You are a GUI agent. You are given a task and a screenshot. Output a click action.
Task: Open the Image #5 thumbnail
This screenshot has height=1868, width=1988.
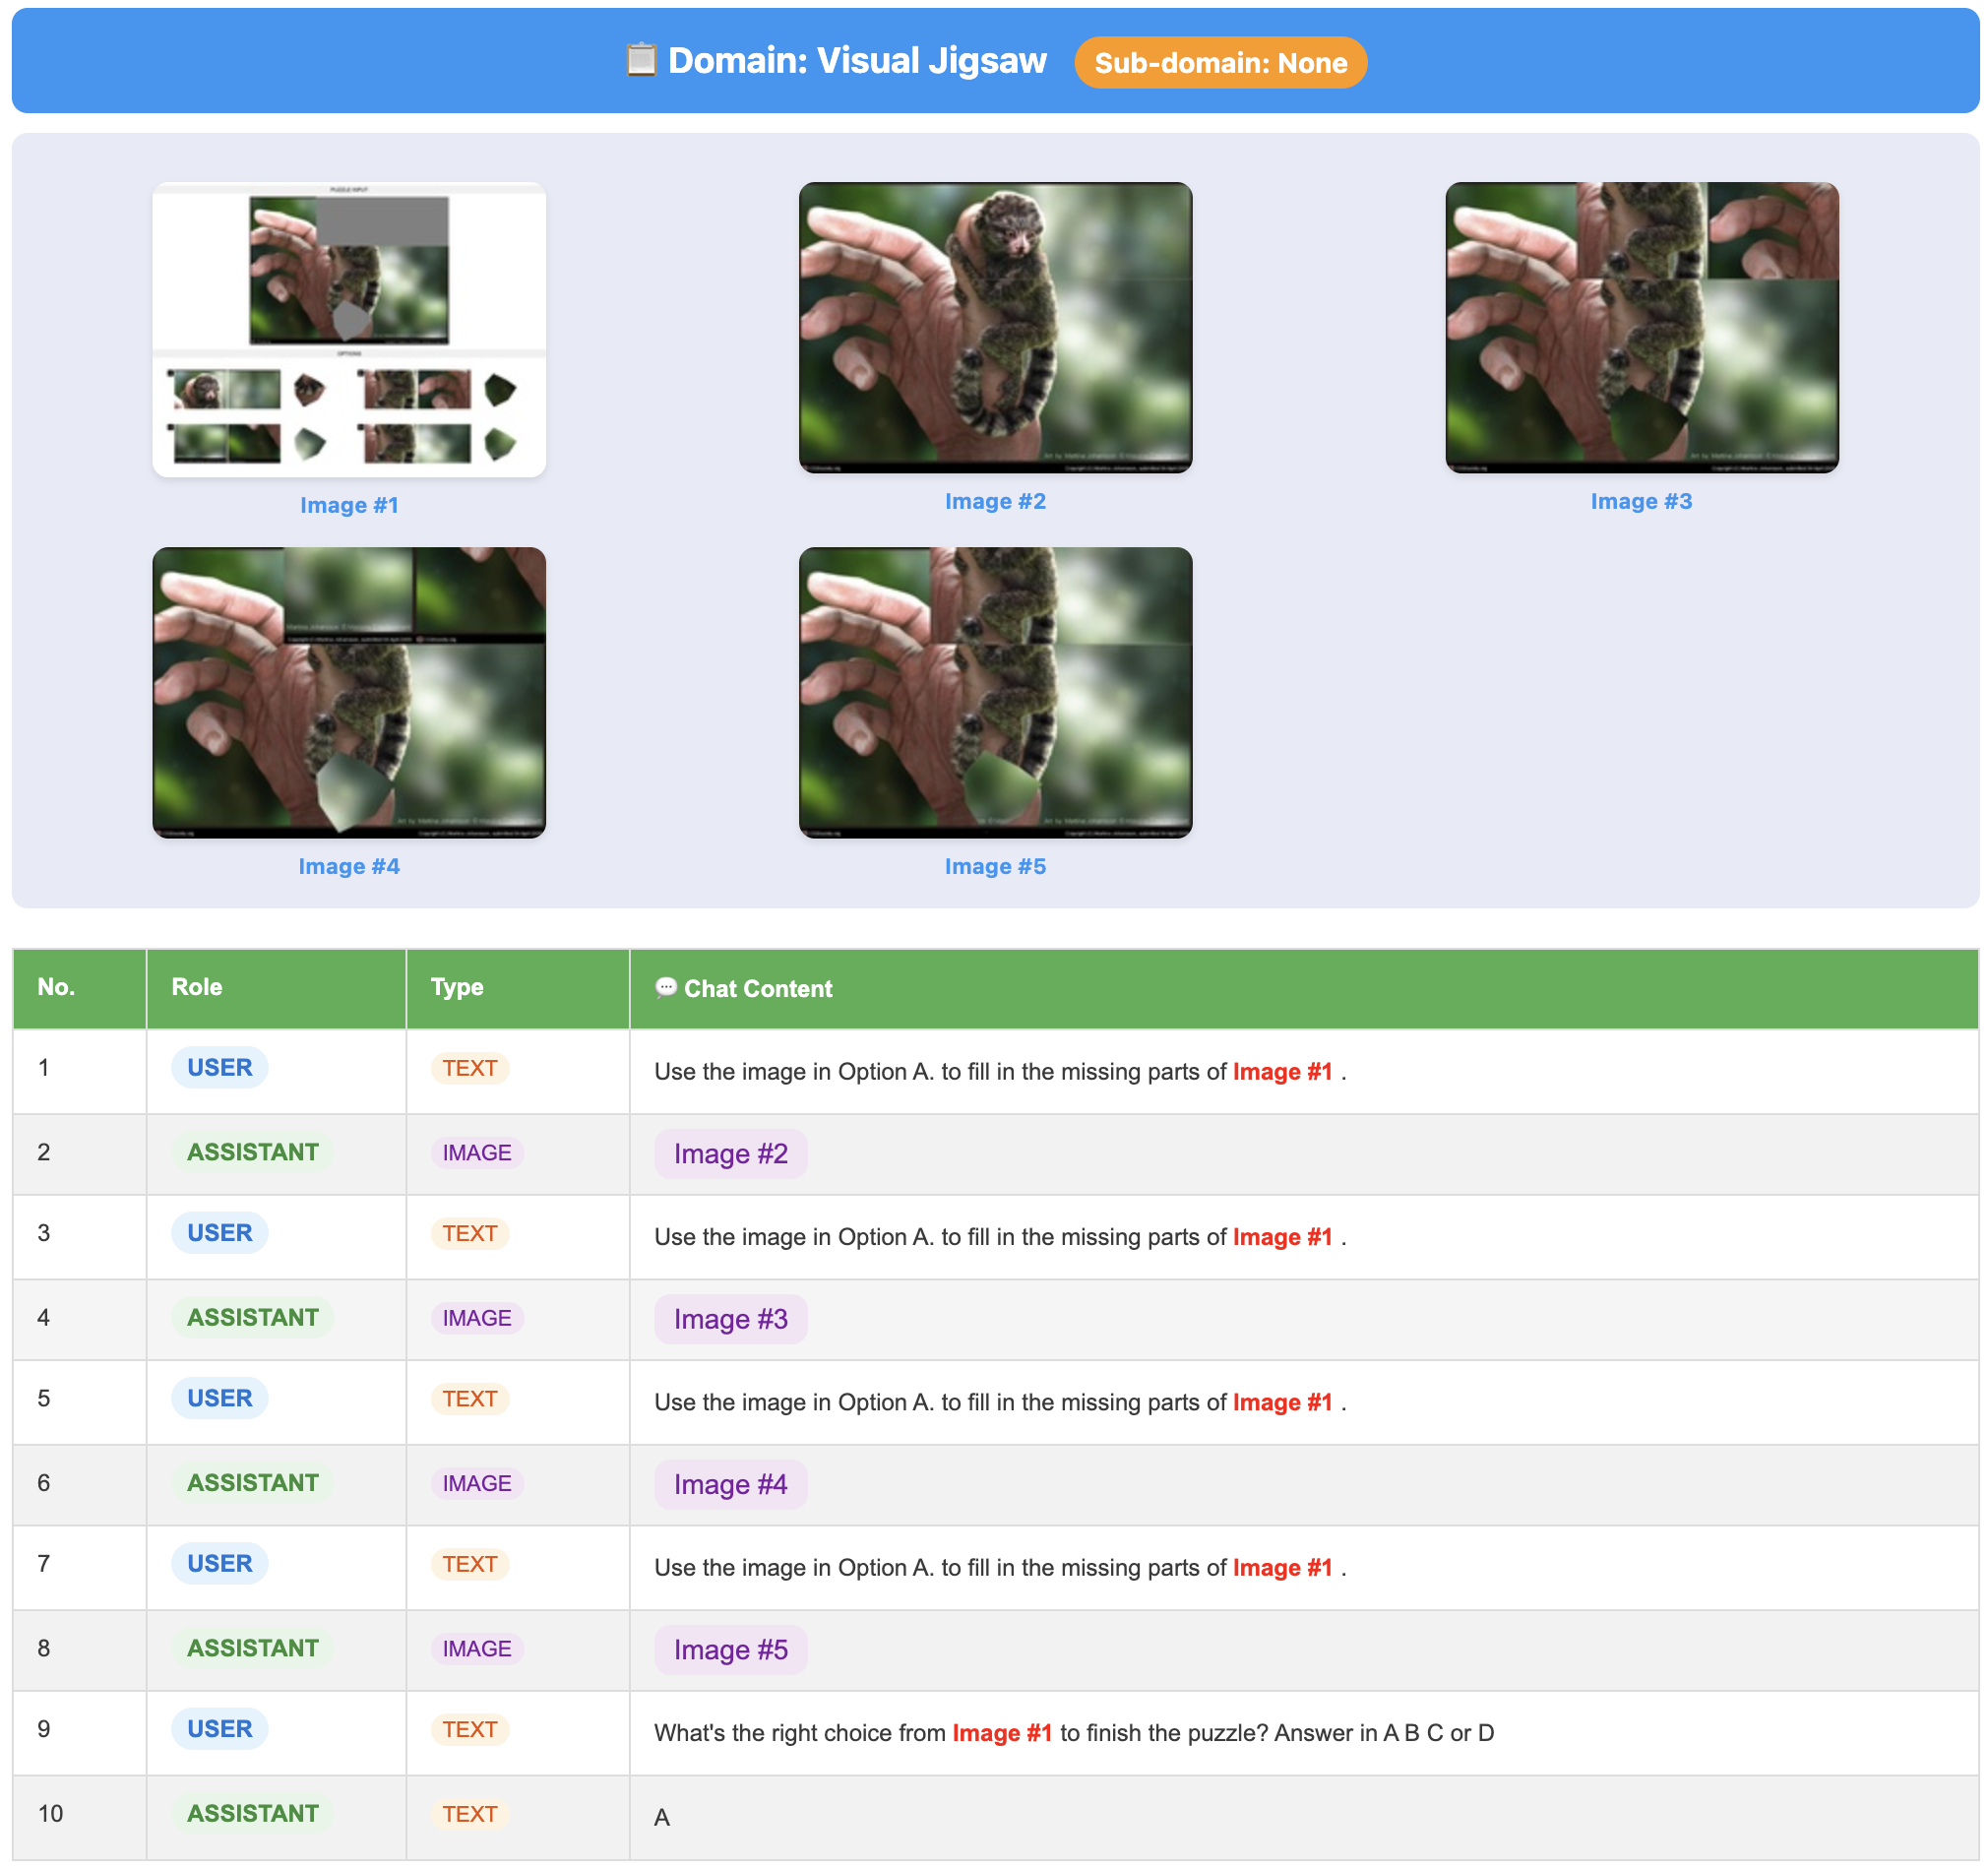coord(995,692)
